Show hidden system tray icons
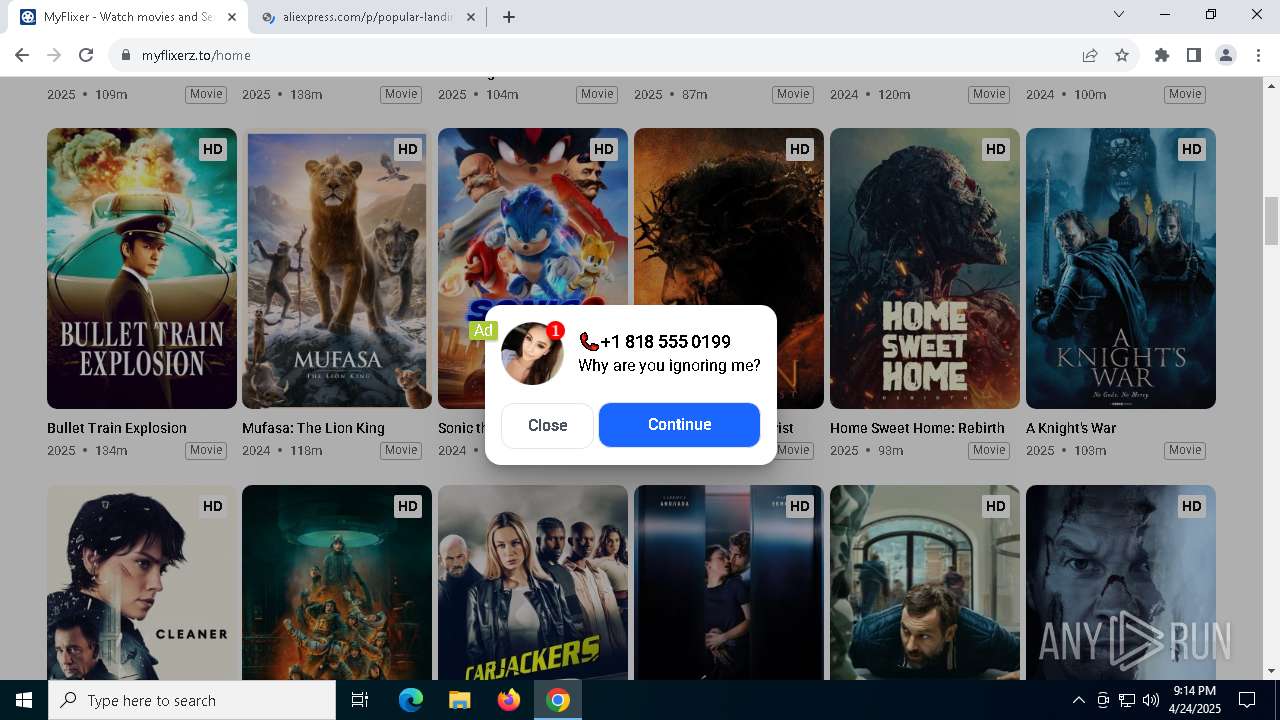This screenshot has width=1280, height=720. tap(1079, 700)
